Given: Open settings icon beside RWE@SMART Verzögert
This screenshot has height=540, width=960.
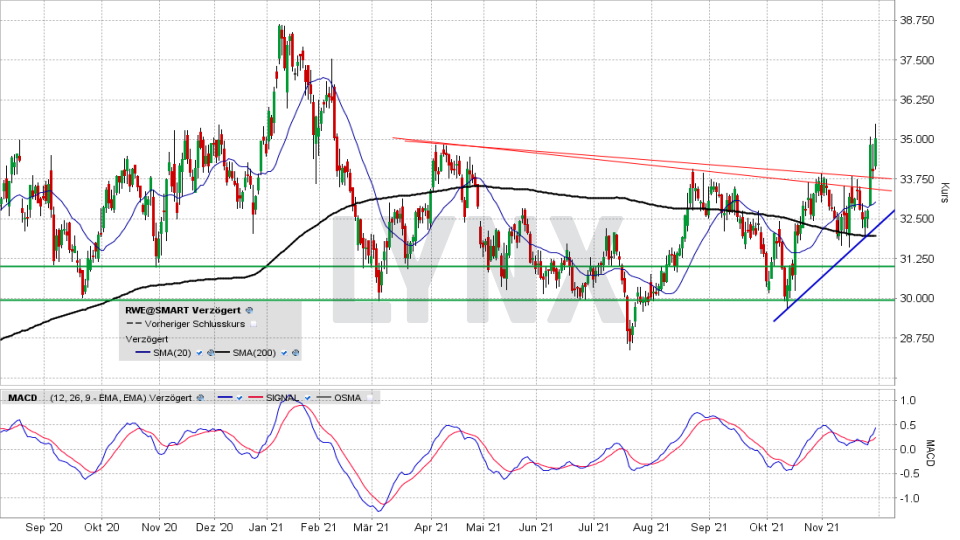Looking at the screenshot, I should [249, 310].
